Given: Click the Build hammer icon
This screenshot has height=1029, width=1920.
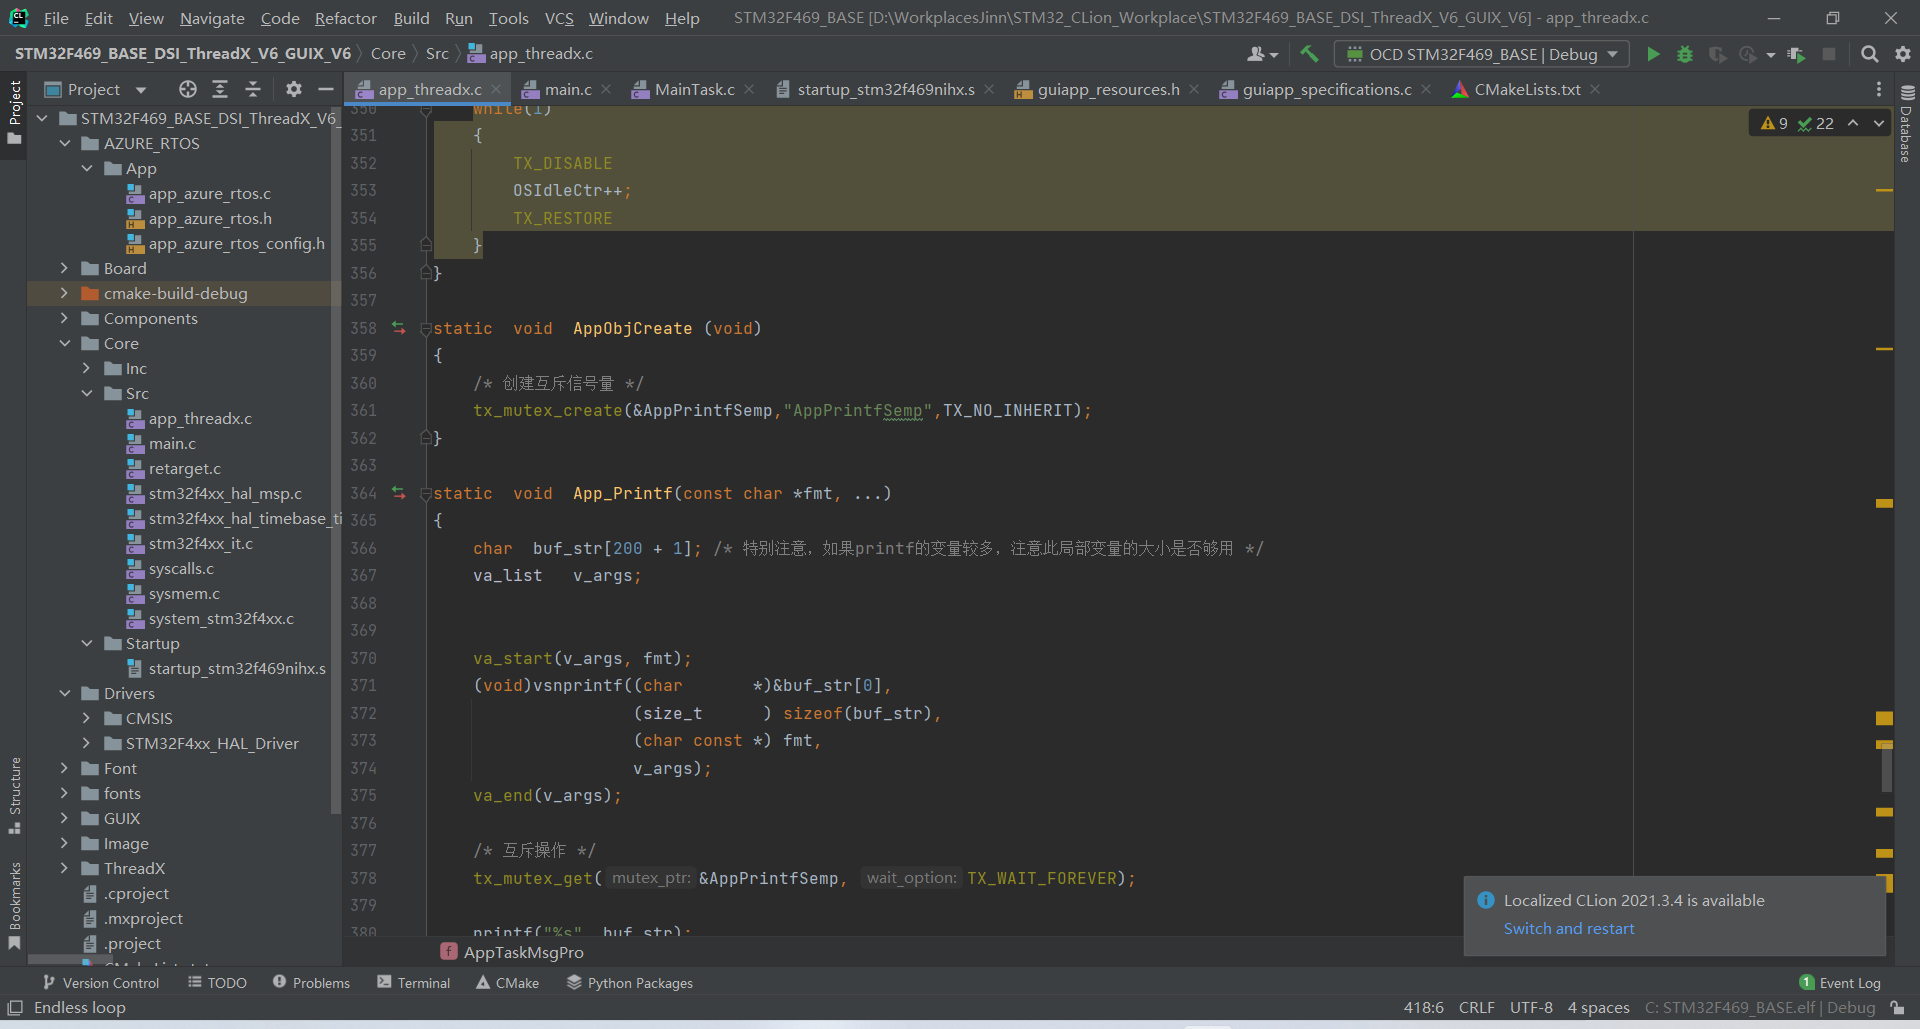Looking at the screenshot, I should point(1309,54).
